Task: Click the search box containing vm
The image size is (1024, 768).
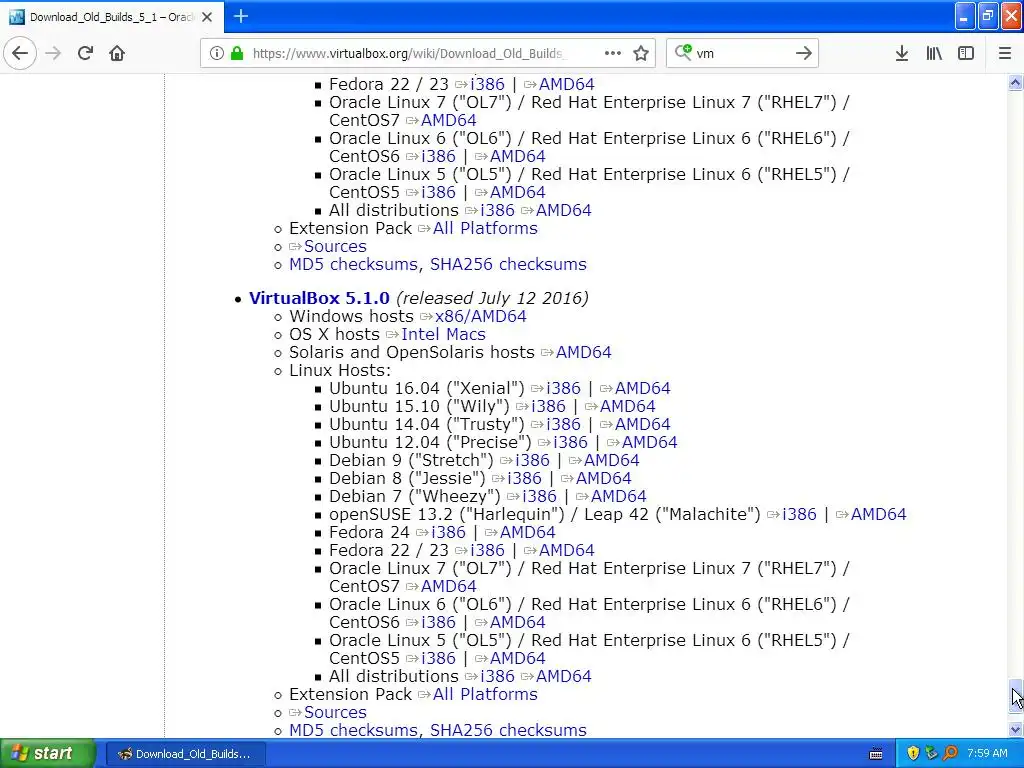Action: pyautogui.click(x=741, y=53)
